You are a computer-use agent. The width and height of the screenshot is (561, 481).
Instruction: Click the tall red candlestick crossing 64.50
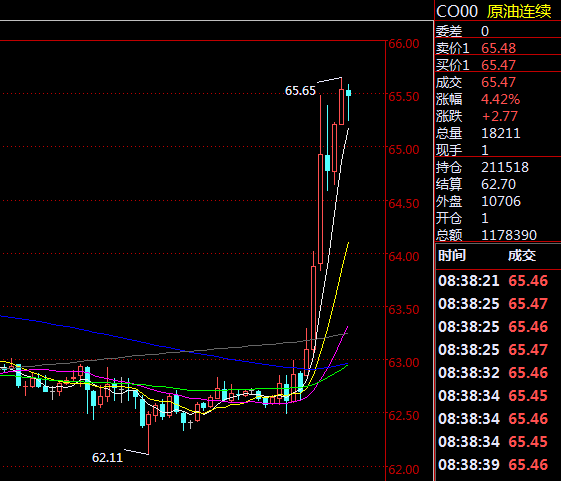coord(320,209)
